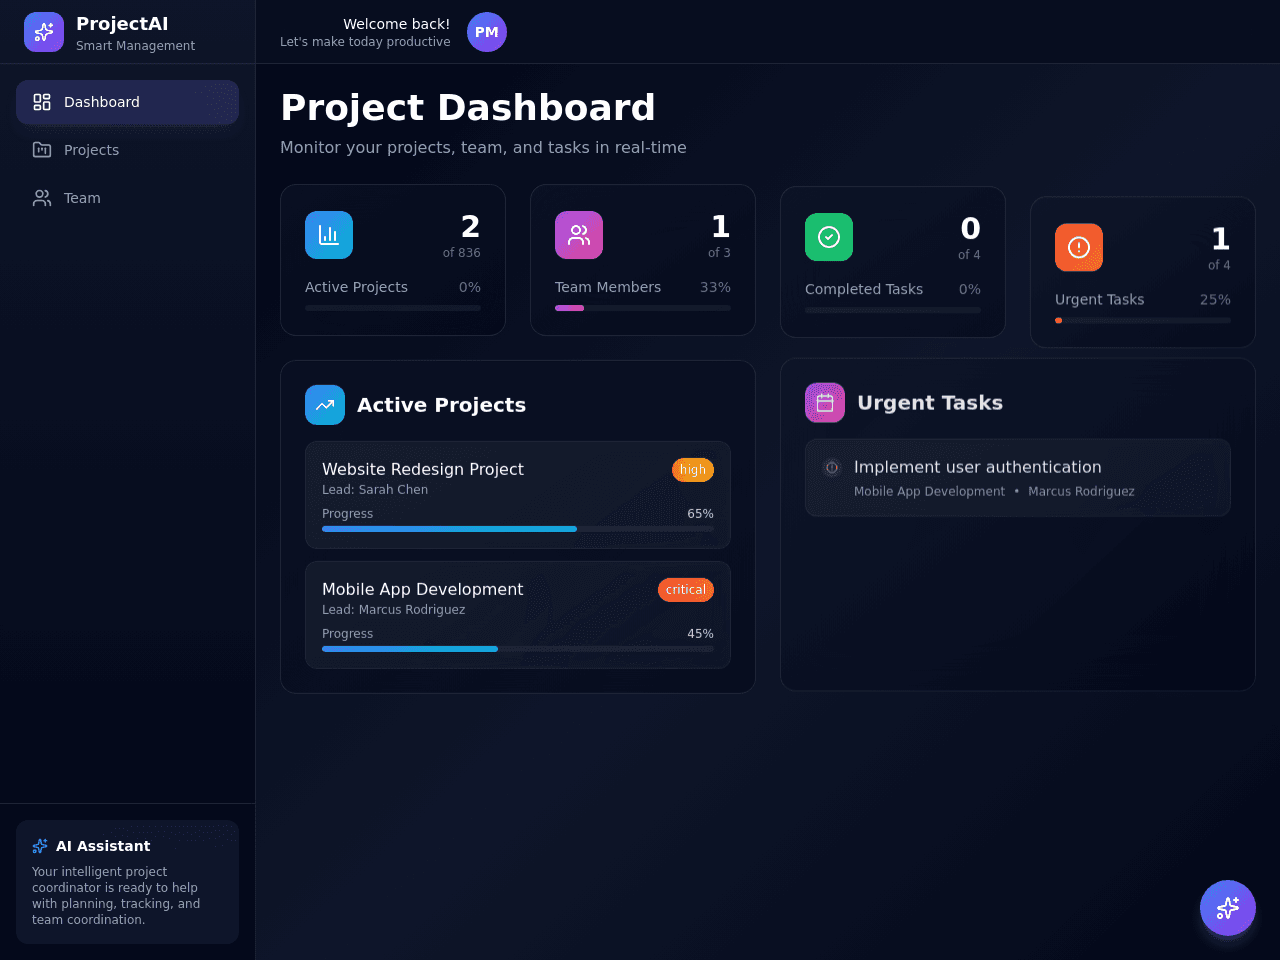Click the Urgent Tasks 25% progress bar
Screen dimensions: 1280x960
1143,320
